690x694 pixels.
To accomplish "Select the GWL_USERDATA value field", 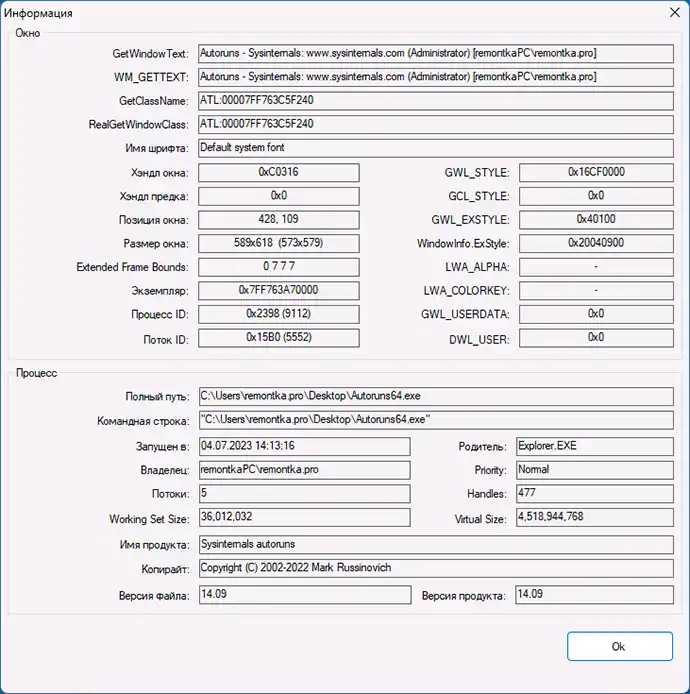I will 596,314.
